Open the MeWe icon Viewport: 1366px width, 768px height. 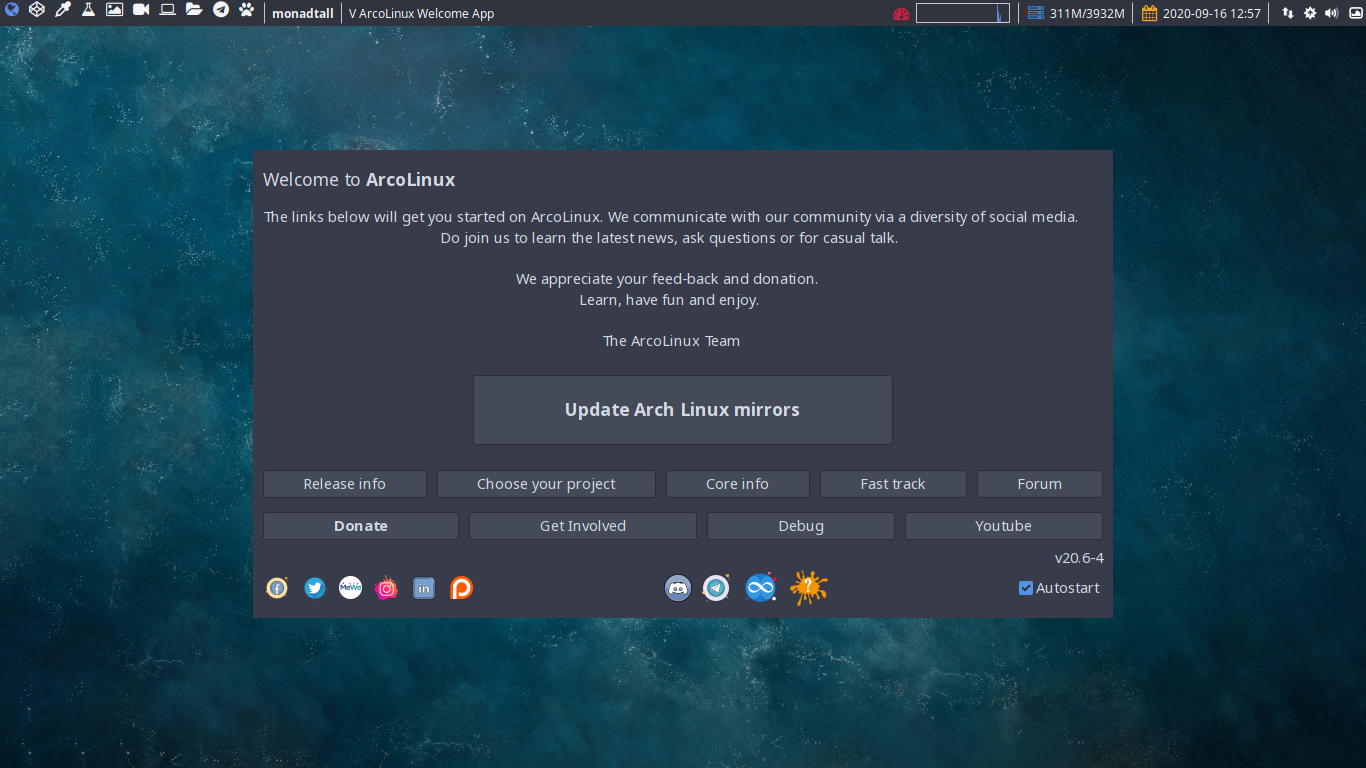click(x=350, y=588)
